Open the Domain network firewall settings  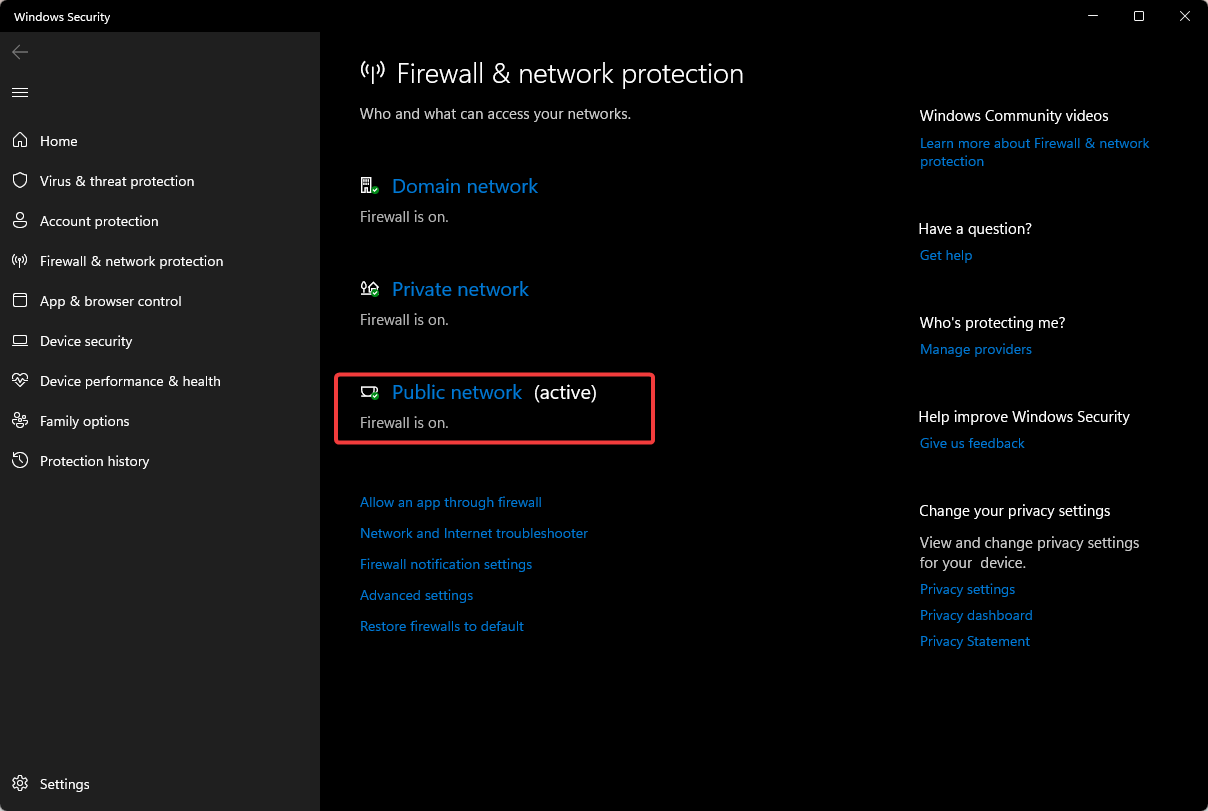coord(464,186)
